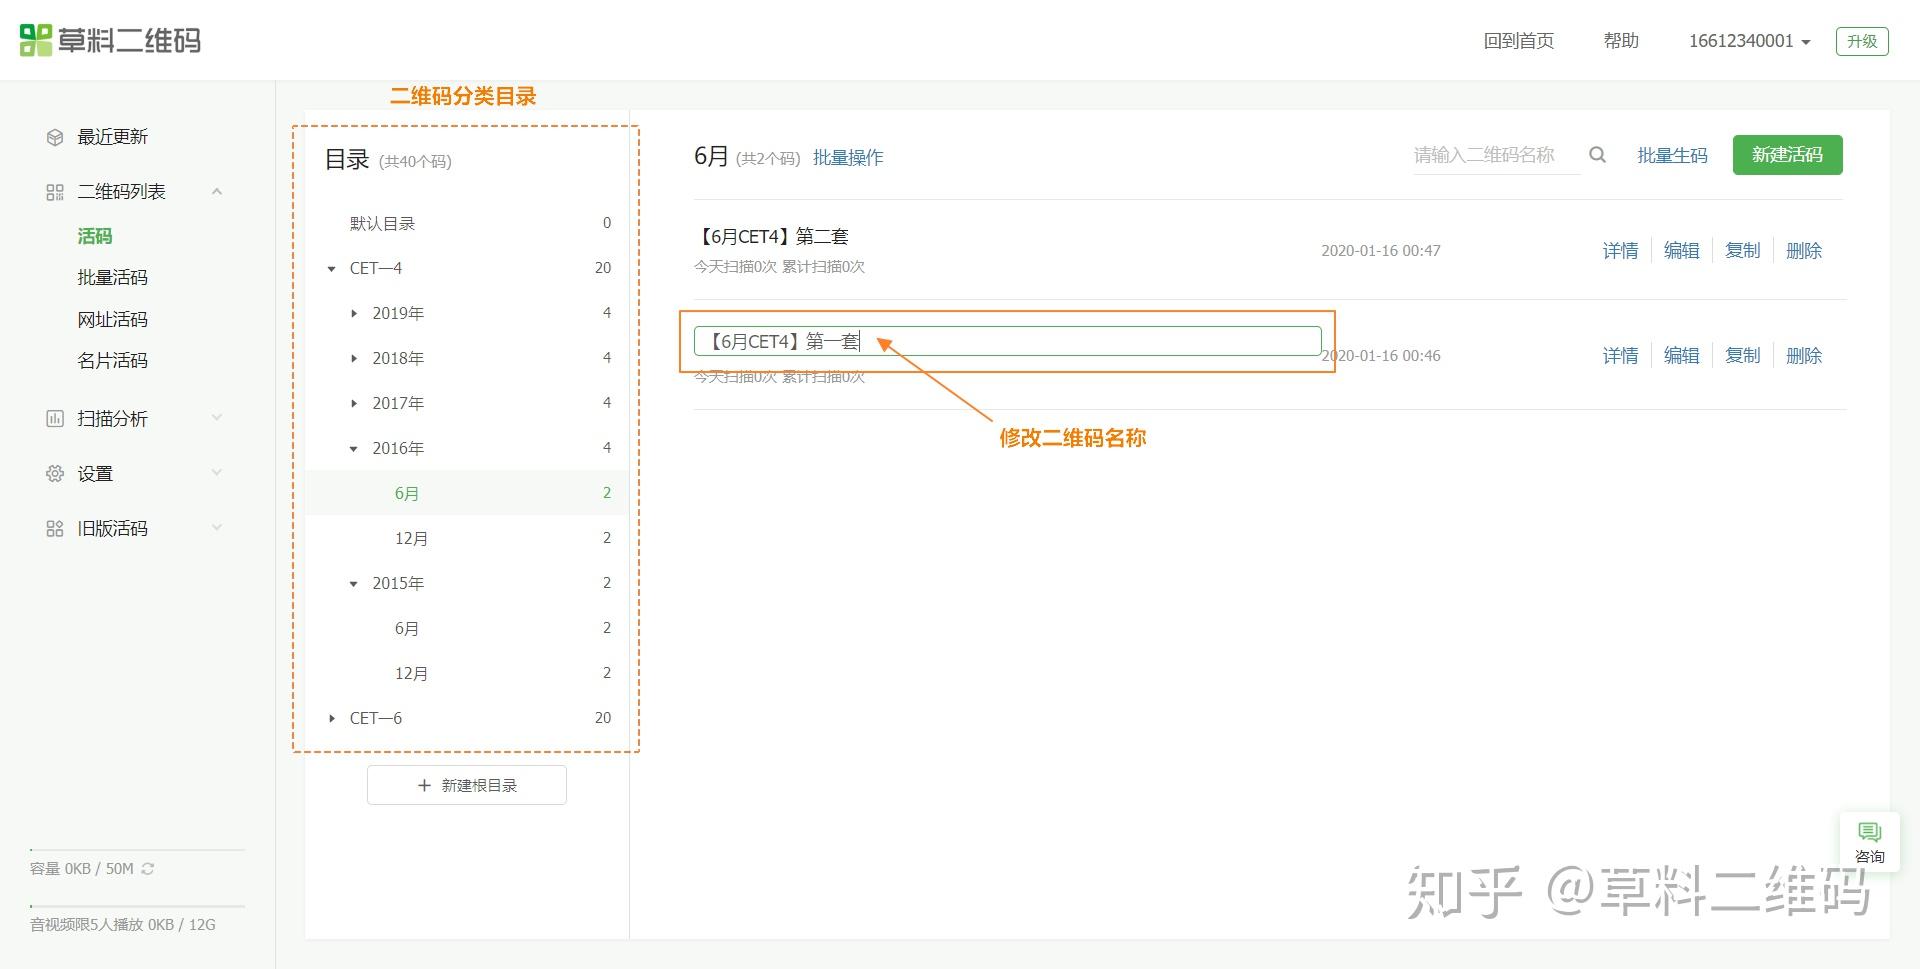Click the 二维码列表 grid icon
The height and width of the screenshot is (969, 1920).
pos(55,192)
